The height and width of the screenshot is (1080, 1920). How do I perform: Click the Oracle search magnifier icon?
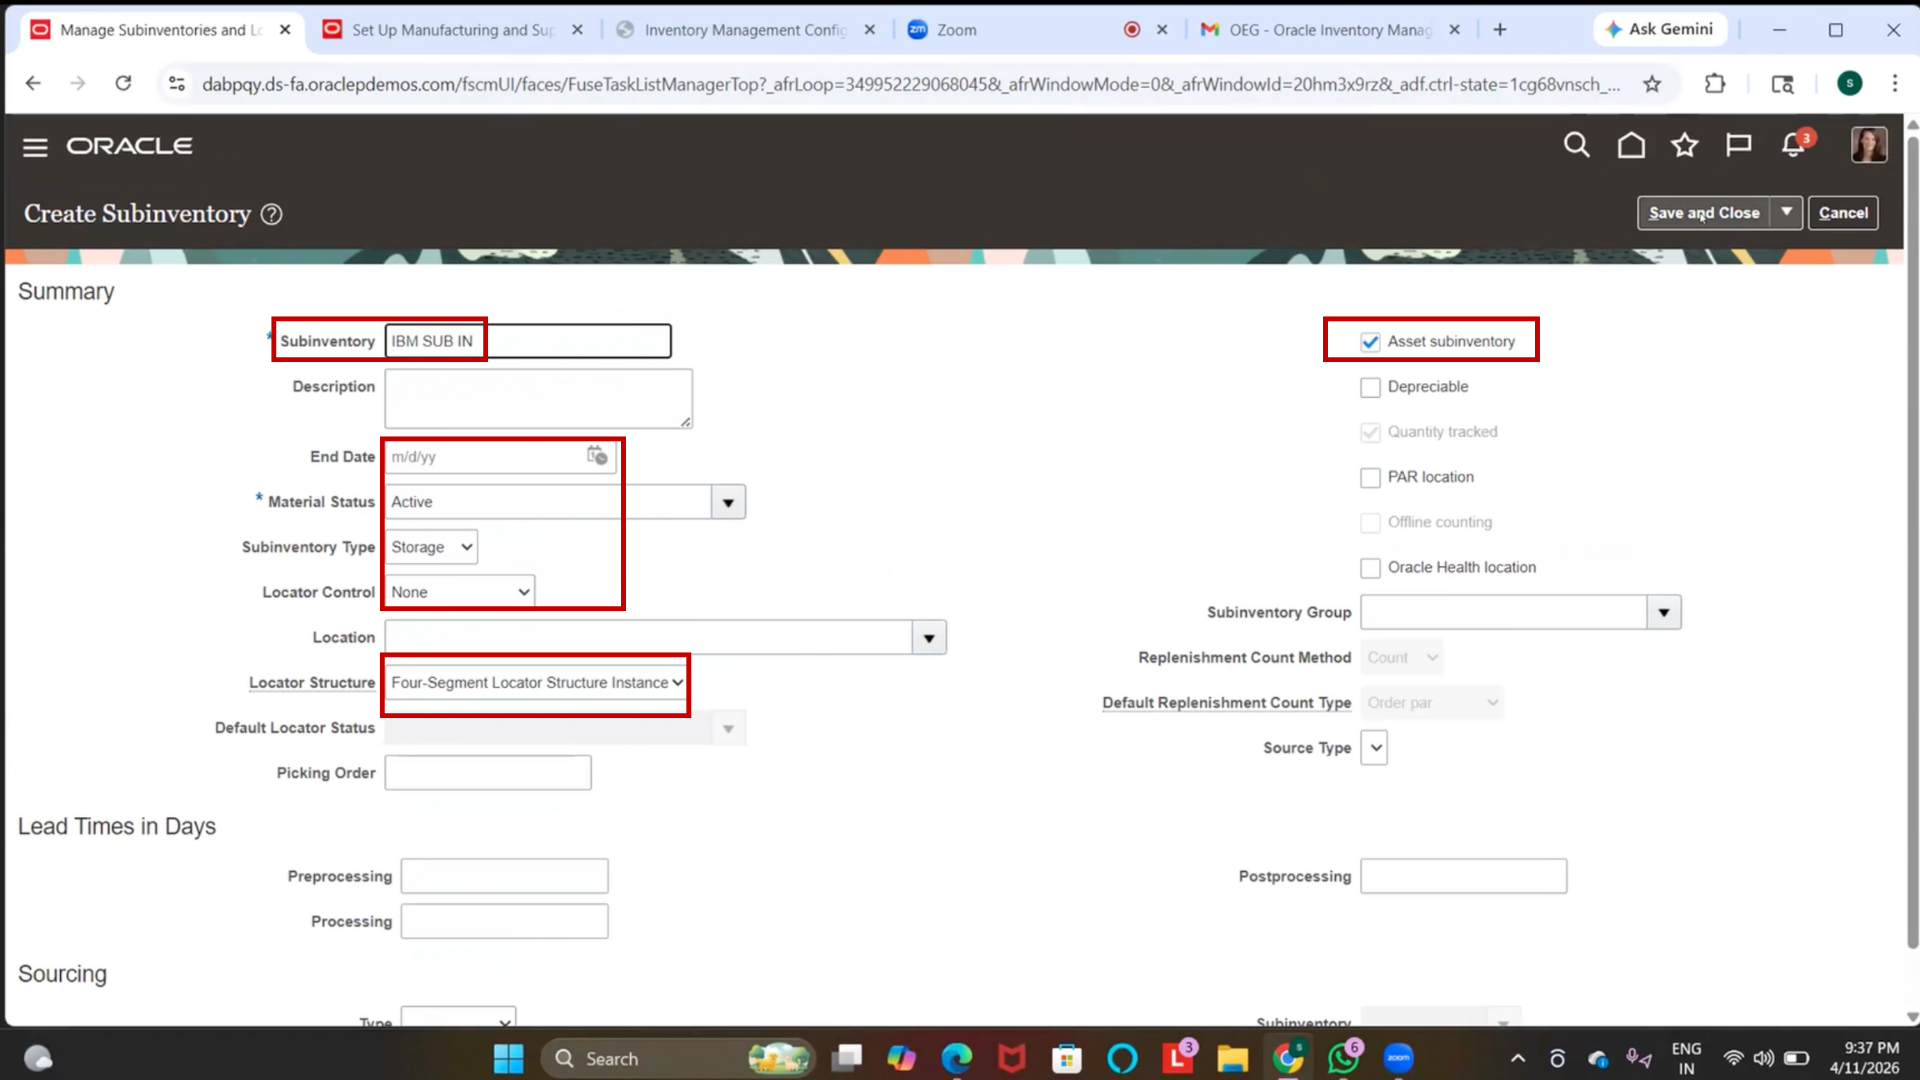tap(1576, 146)
